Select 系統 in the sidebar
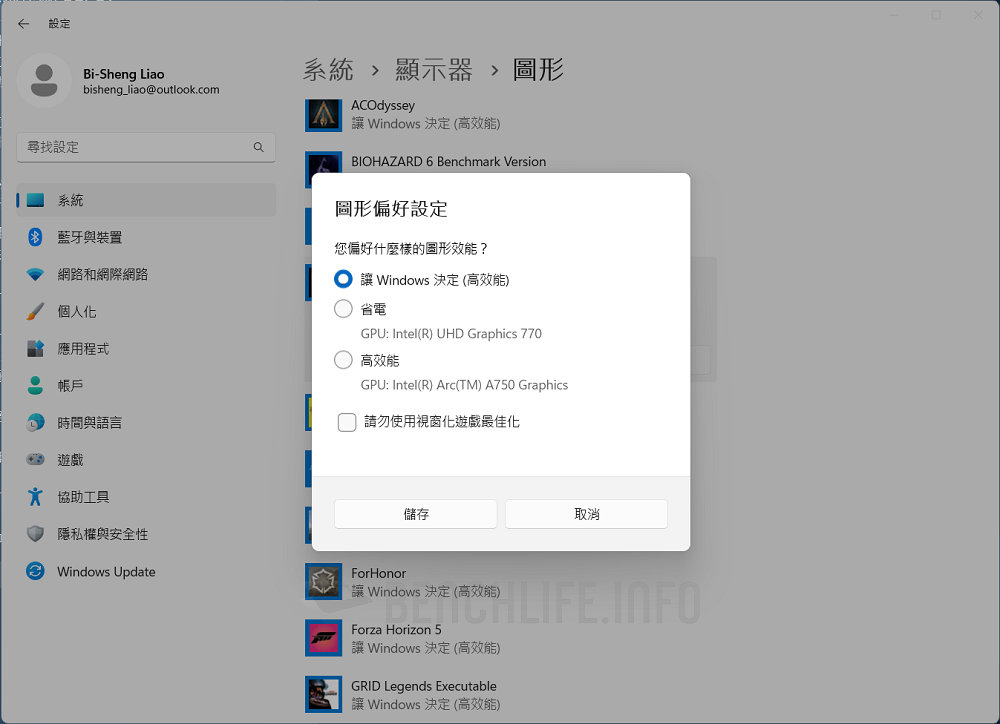The width and height of the screenshot is (1000, 724). [x=70, y=200]
